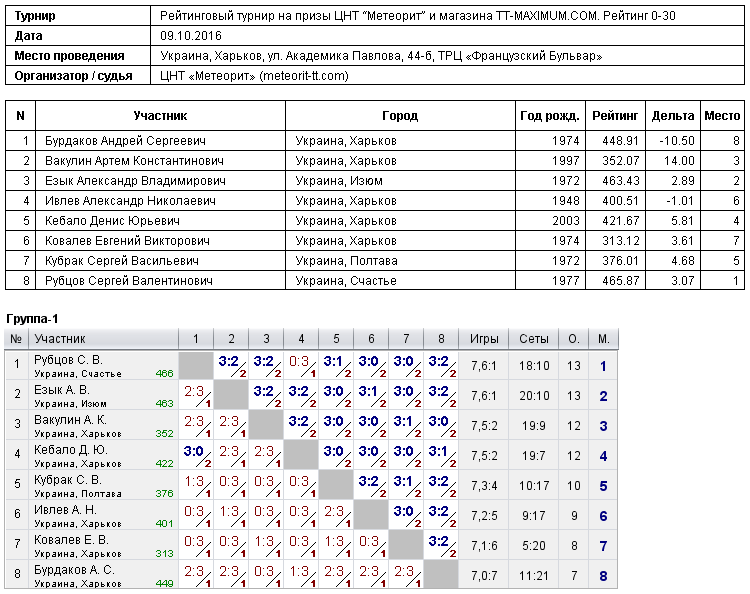Click city cell Украина, Полтава in top table
This screenshot has height=594, width=750.
click(346, 261)
